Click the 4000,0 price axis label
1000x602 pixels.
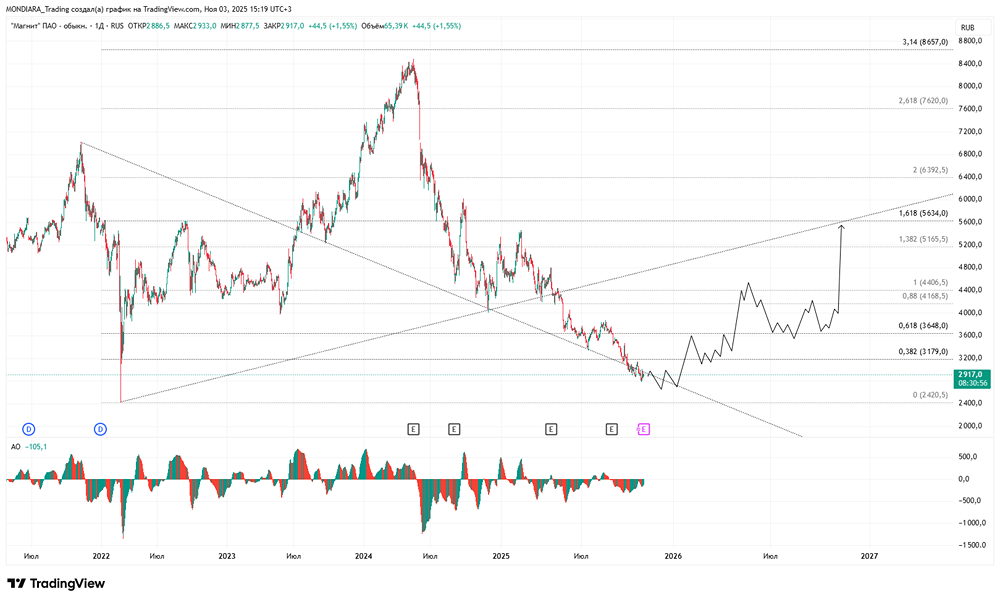(x=971, y=312)
